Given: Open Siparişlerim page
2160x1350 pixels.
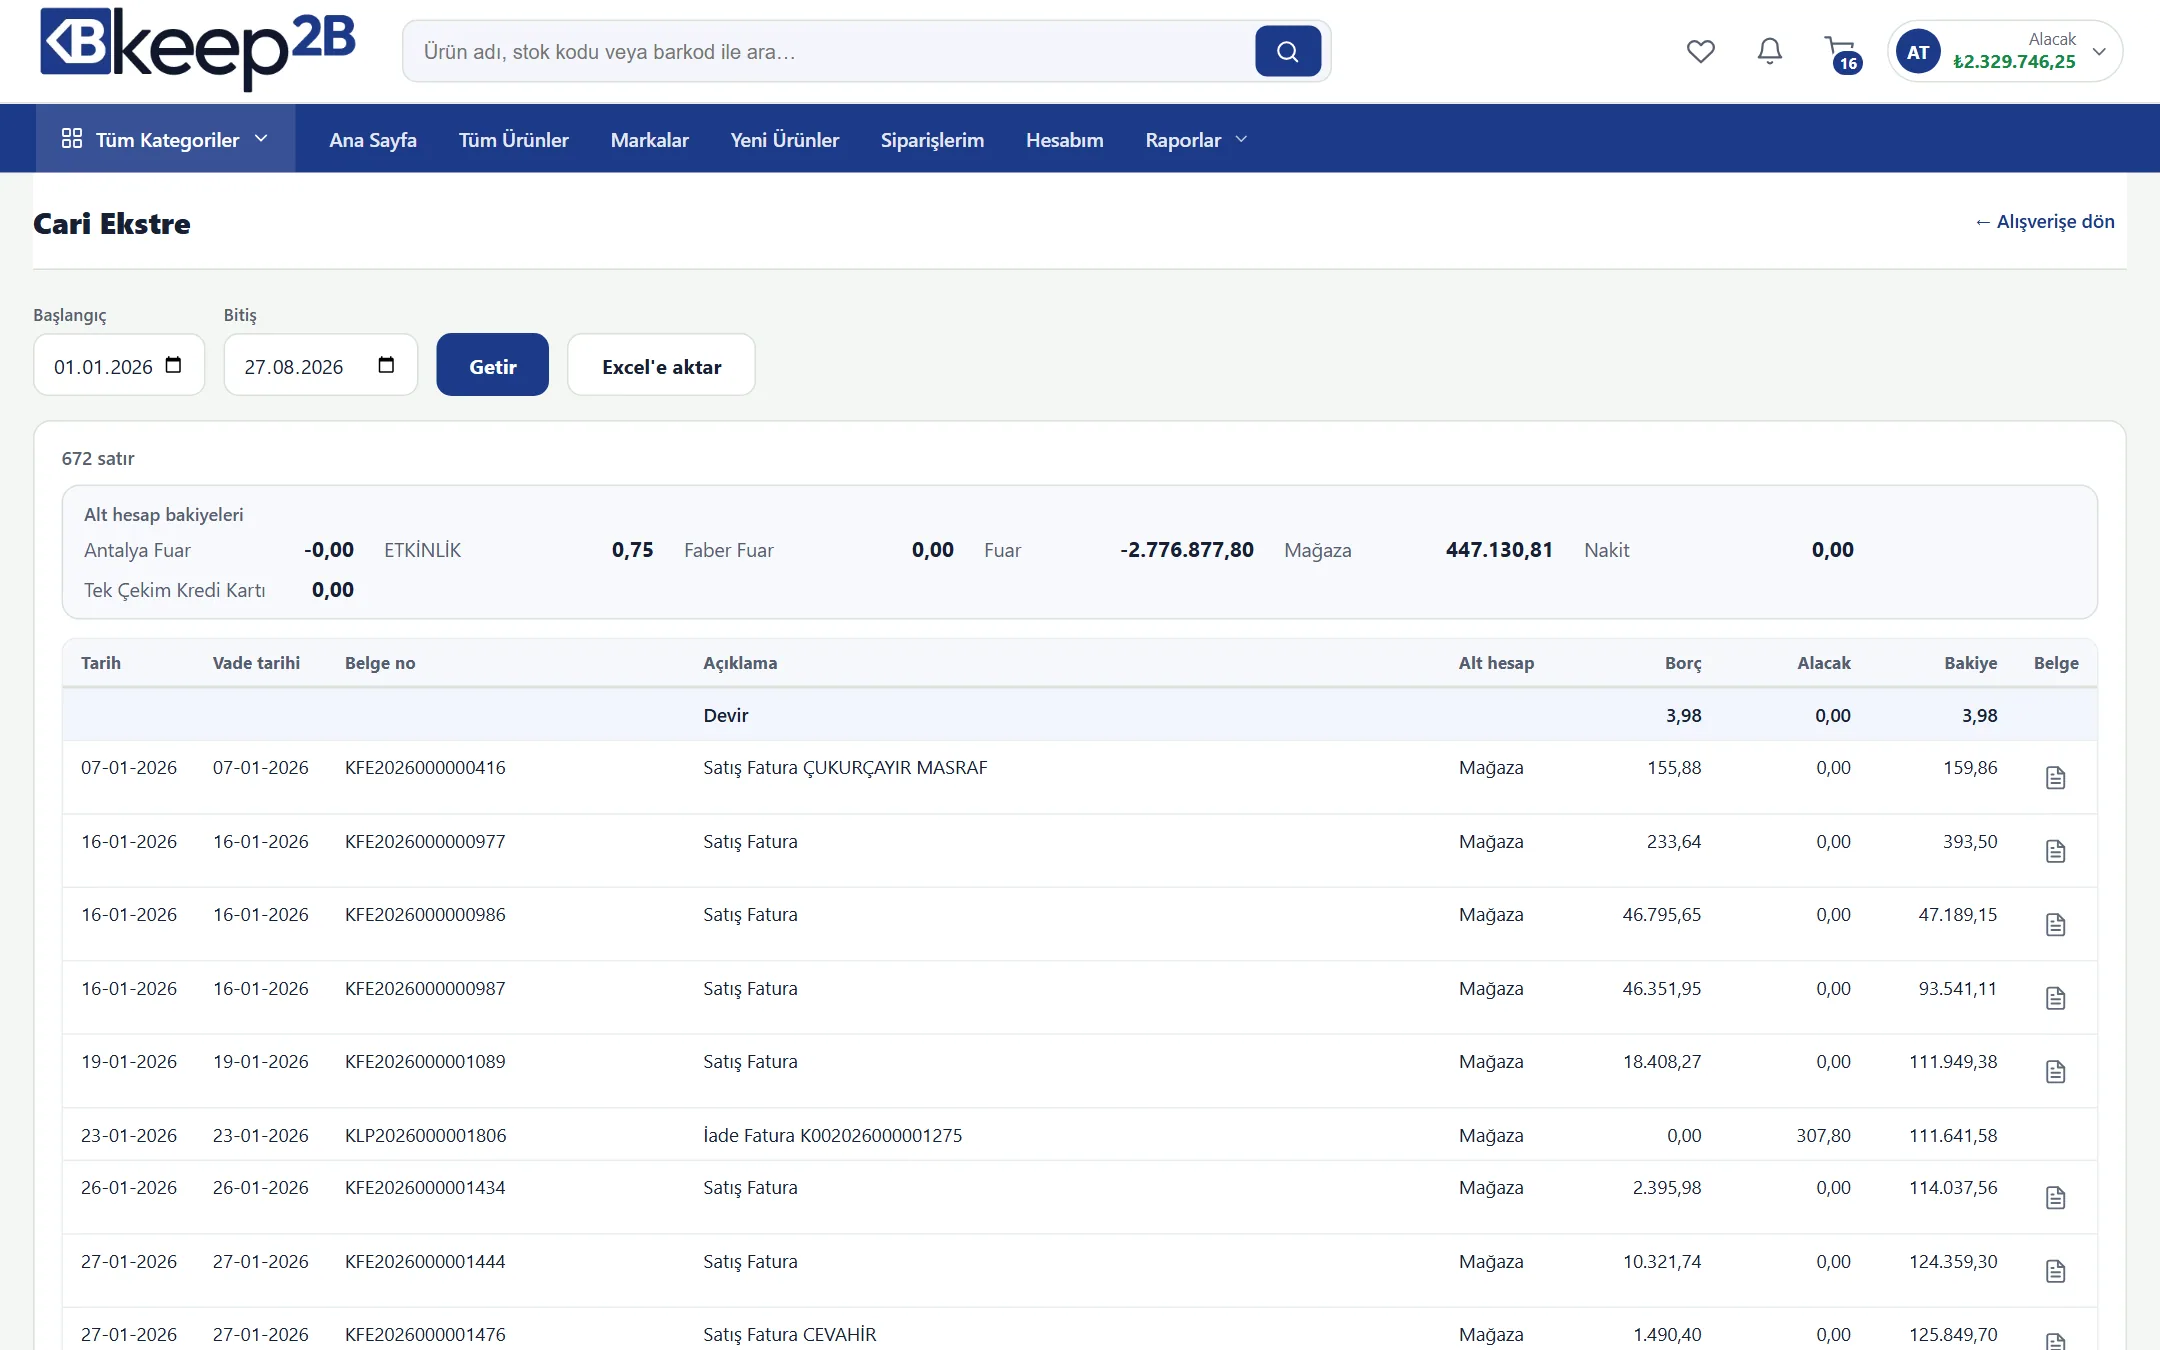Looking at the screenshot, I should 932,140.
